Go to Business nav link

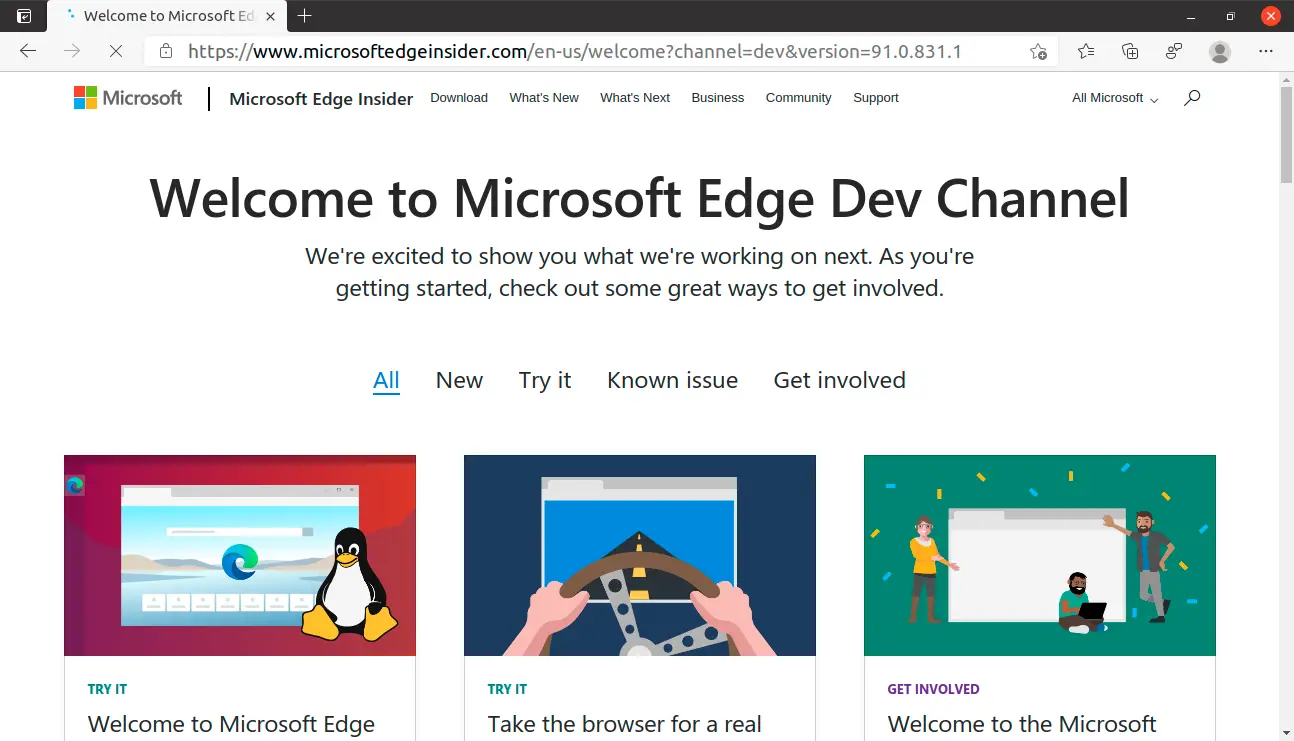[718, 98]
